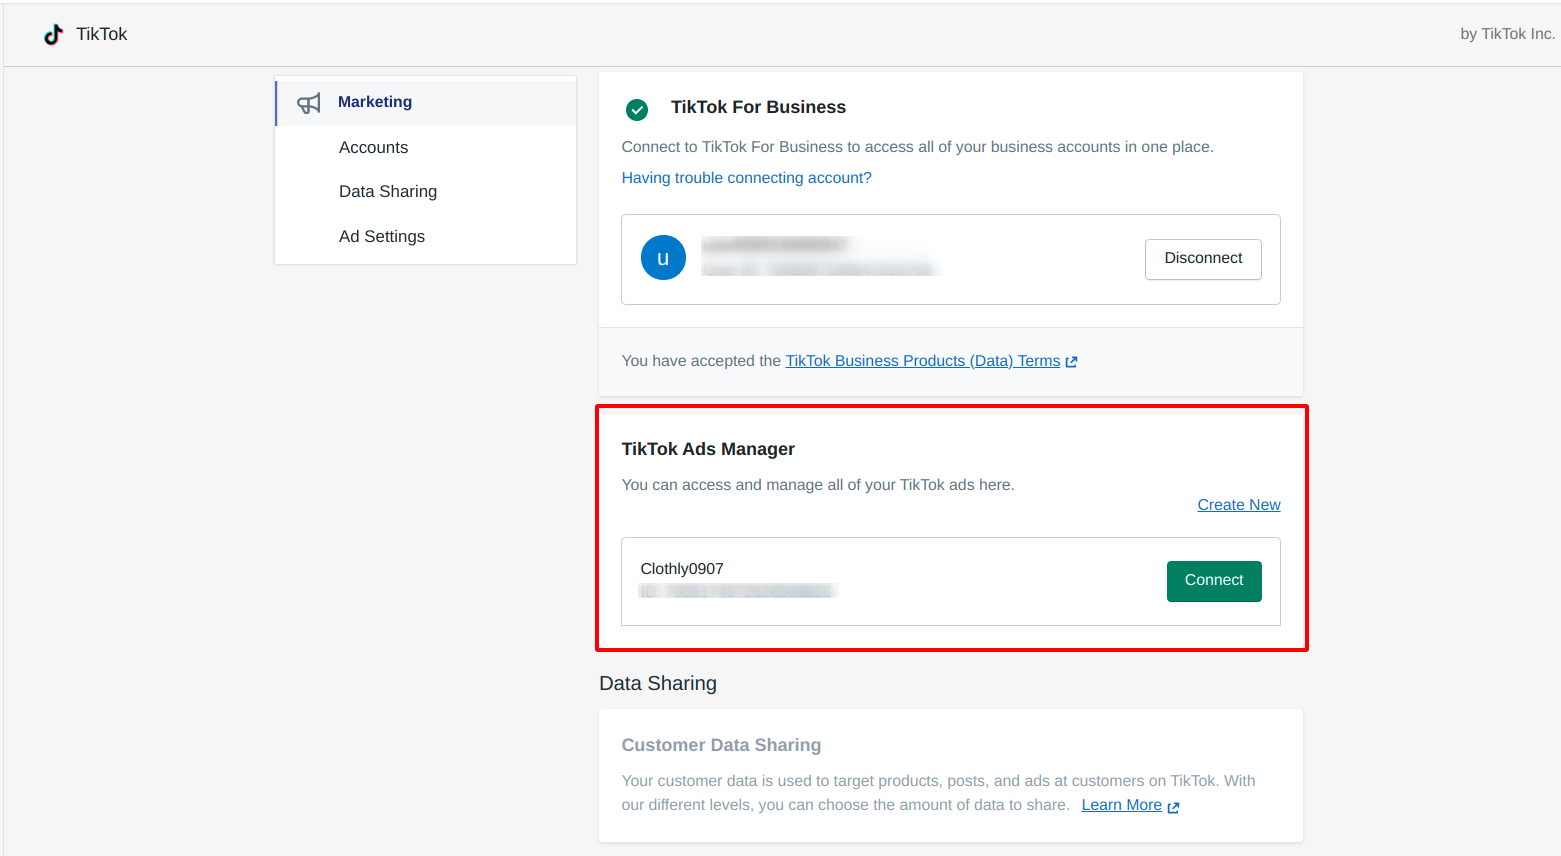Click the Marketing megaphone icon
Viewport: 1561px width, 856px height.
(x=309, y=103)
